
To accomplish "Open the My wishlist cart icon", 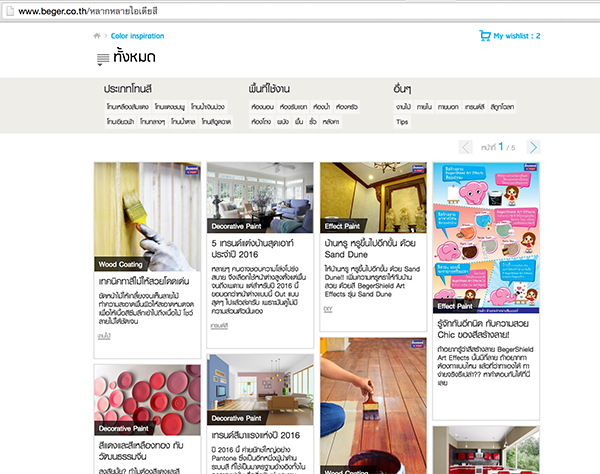I will pyautogui.click(x=485, y=36).
